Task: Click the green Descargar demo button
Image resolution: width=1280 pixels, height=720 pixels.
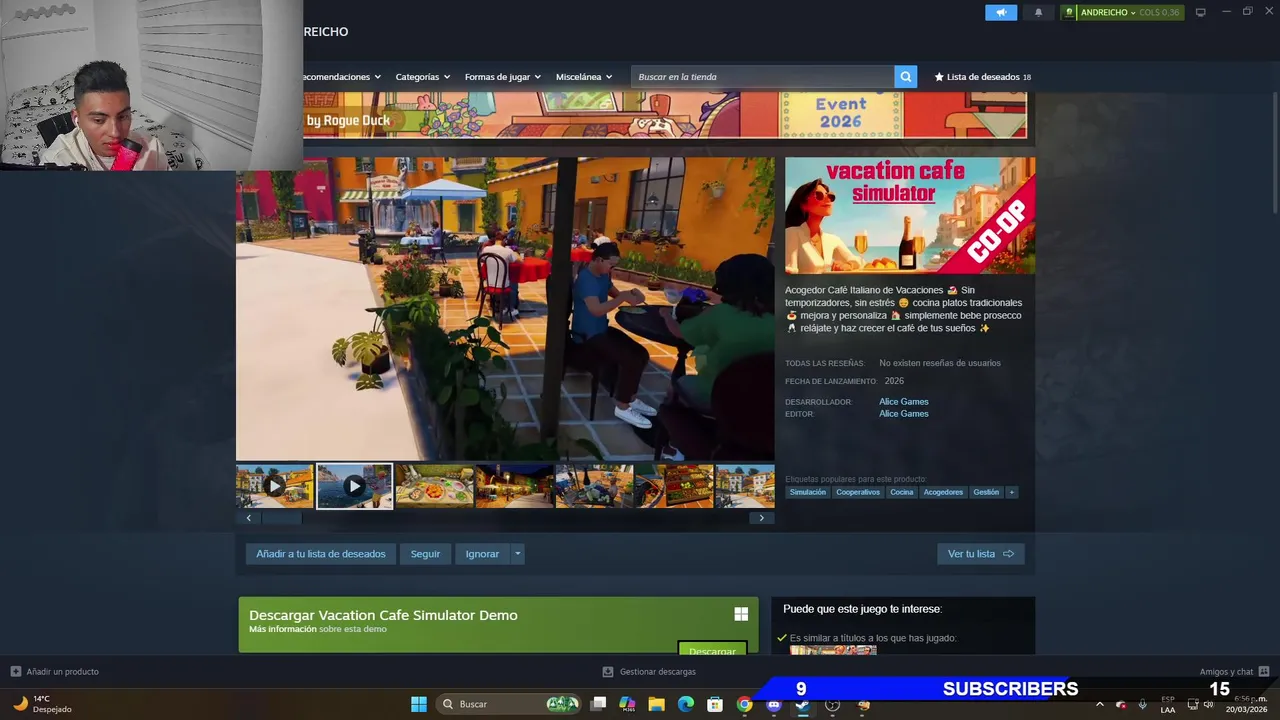Action: [x=712, y=649]
